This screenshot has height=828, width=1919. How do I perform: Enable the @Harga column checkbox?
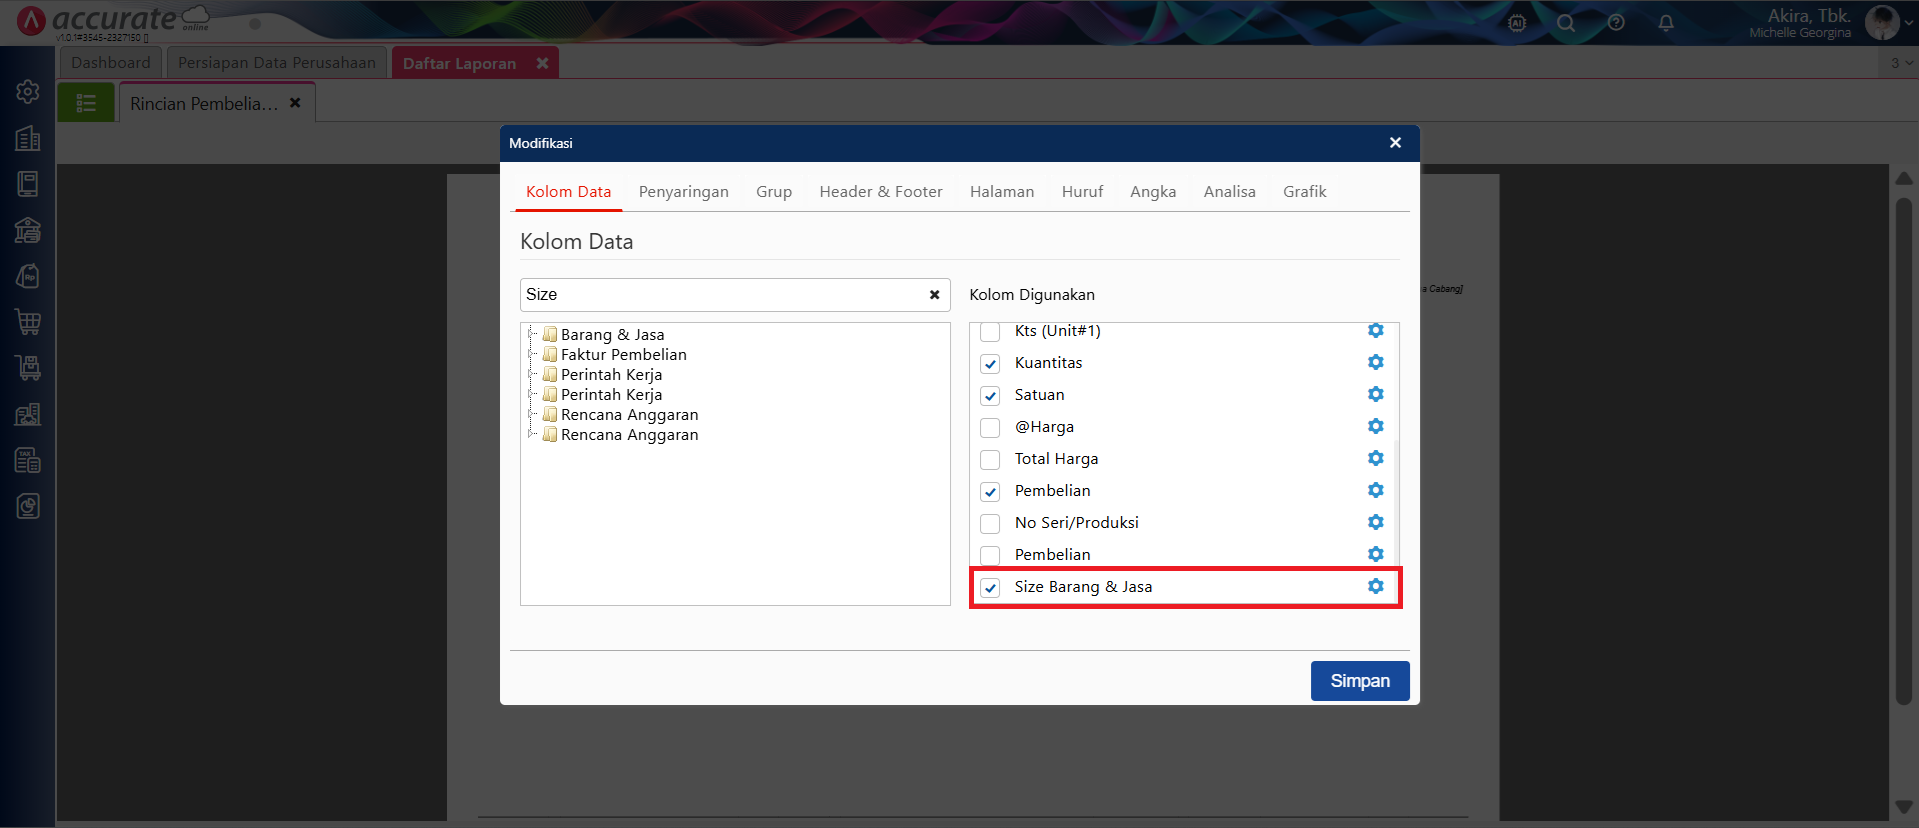coord(990,428)
